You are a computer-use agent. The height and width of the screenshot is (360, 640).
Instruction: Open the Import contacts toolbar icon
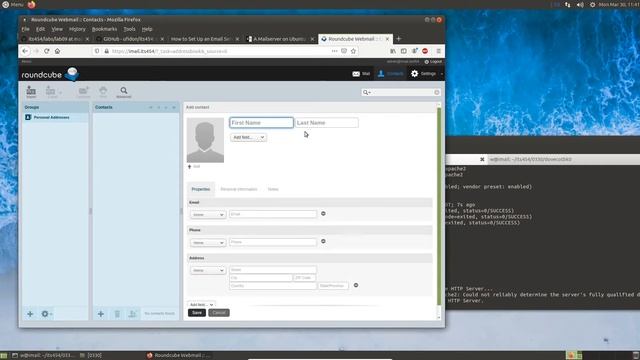pos(31,91)
